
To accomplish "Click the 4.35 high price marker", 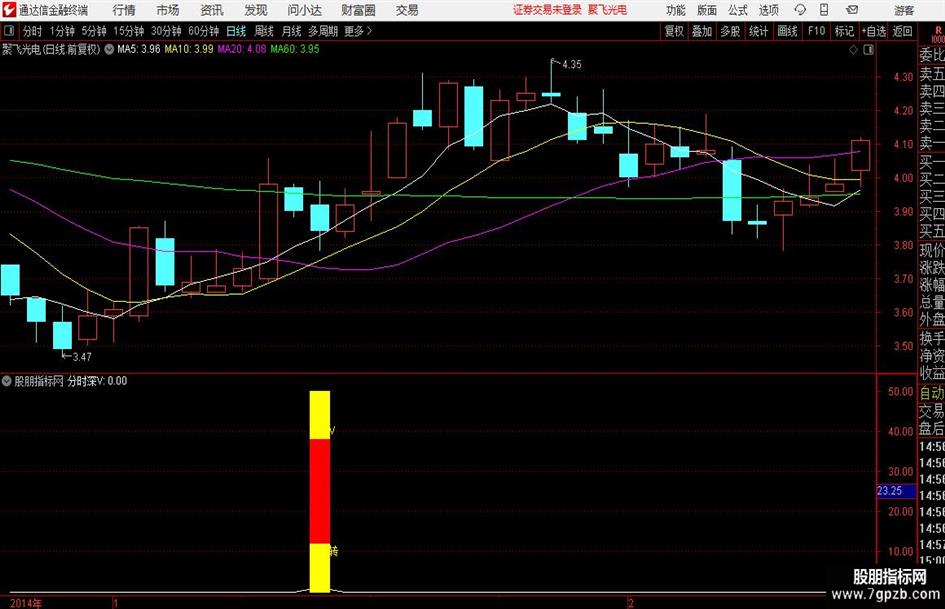I will coord(571,64).
